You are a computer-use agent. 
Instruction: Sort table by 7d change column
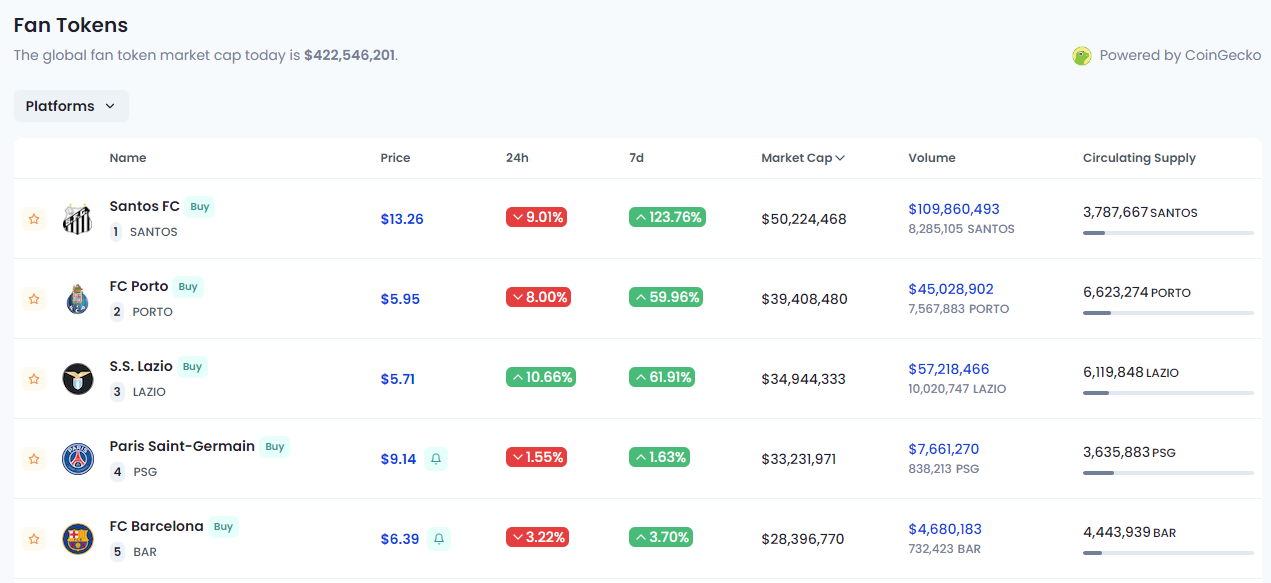click(x=637, y=158)
